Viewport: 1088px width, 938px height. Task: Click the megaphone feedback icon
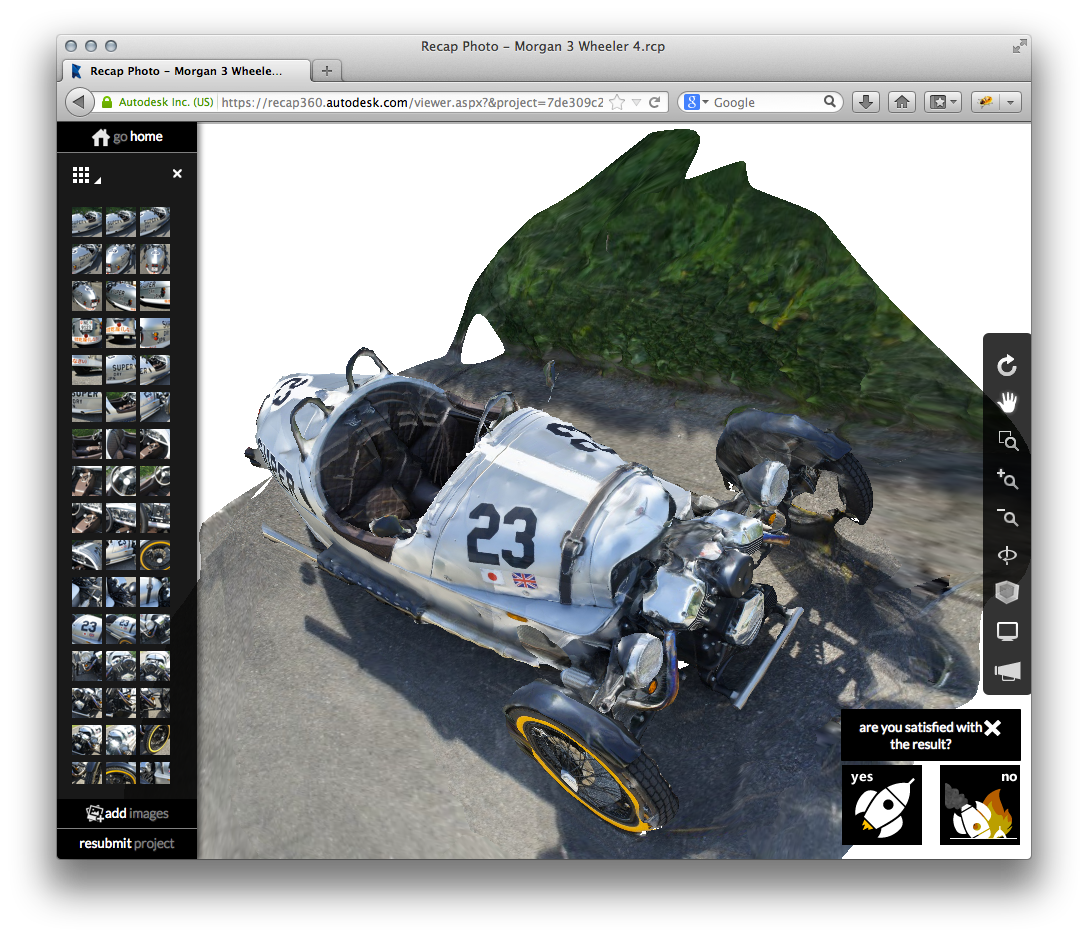click(x=1007, y=671)
